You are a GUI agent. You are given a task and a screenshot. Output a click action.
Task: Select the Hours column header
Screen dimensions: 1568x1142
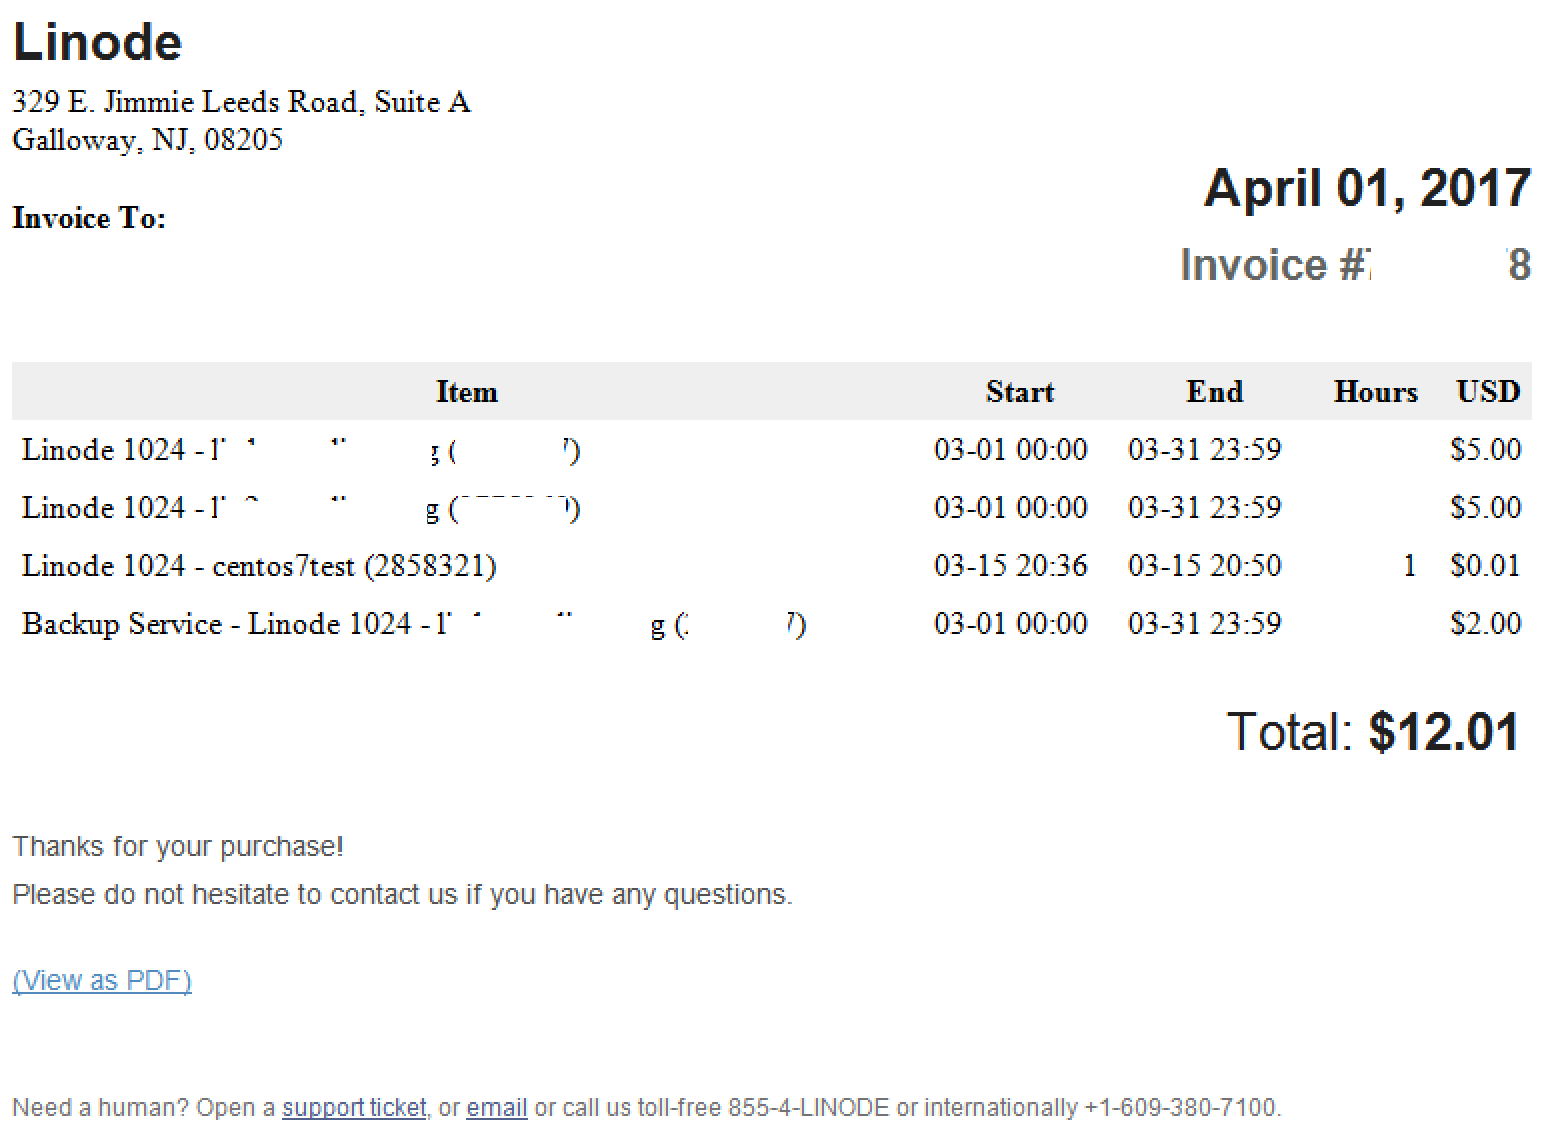point(1376,392)
